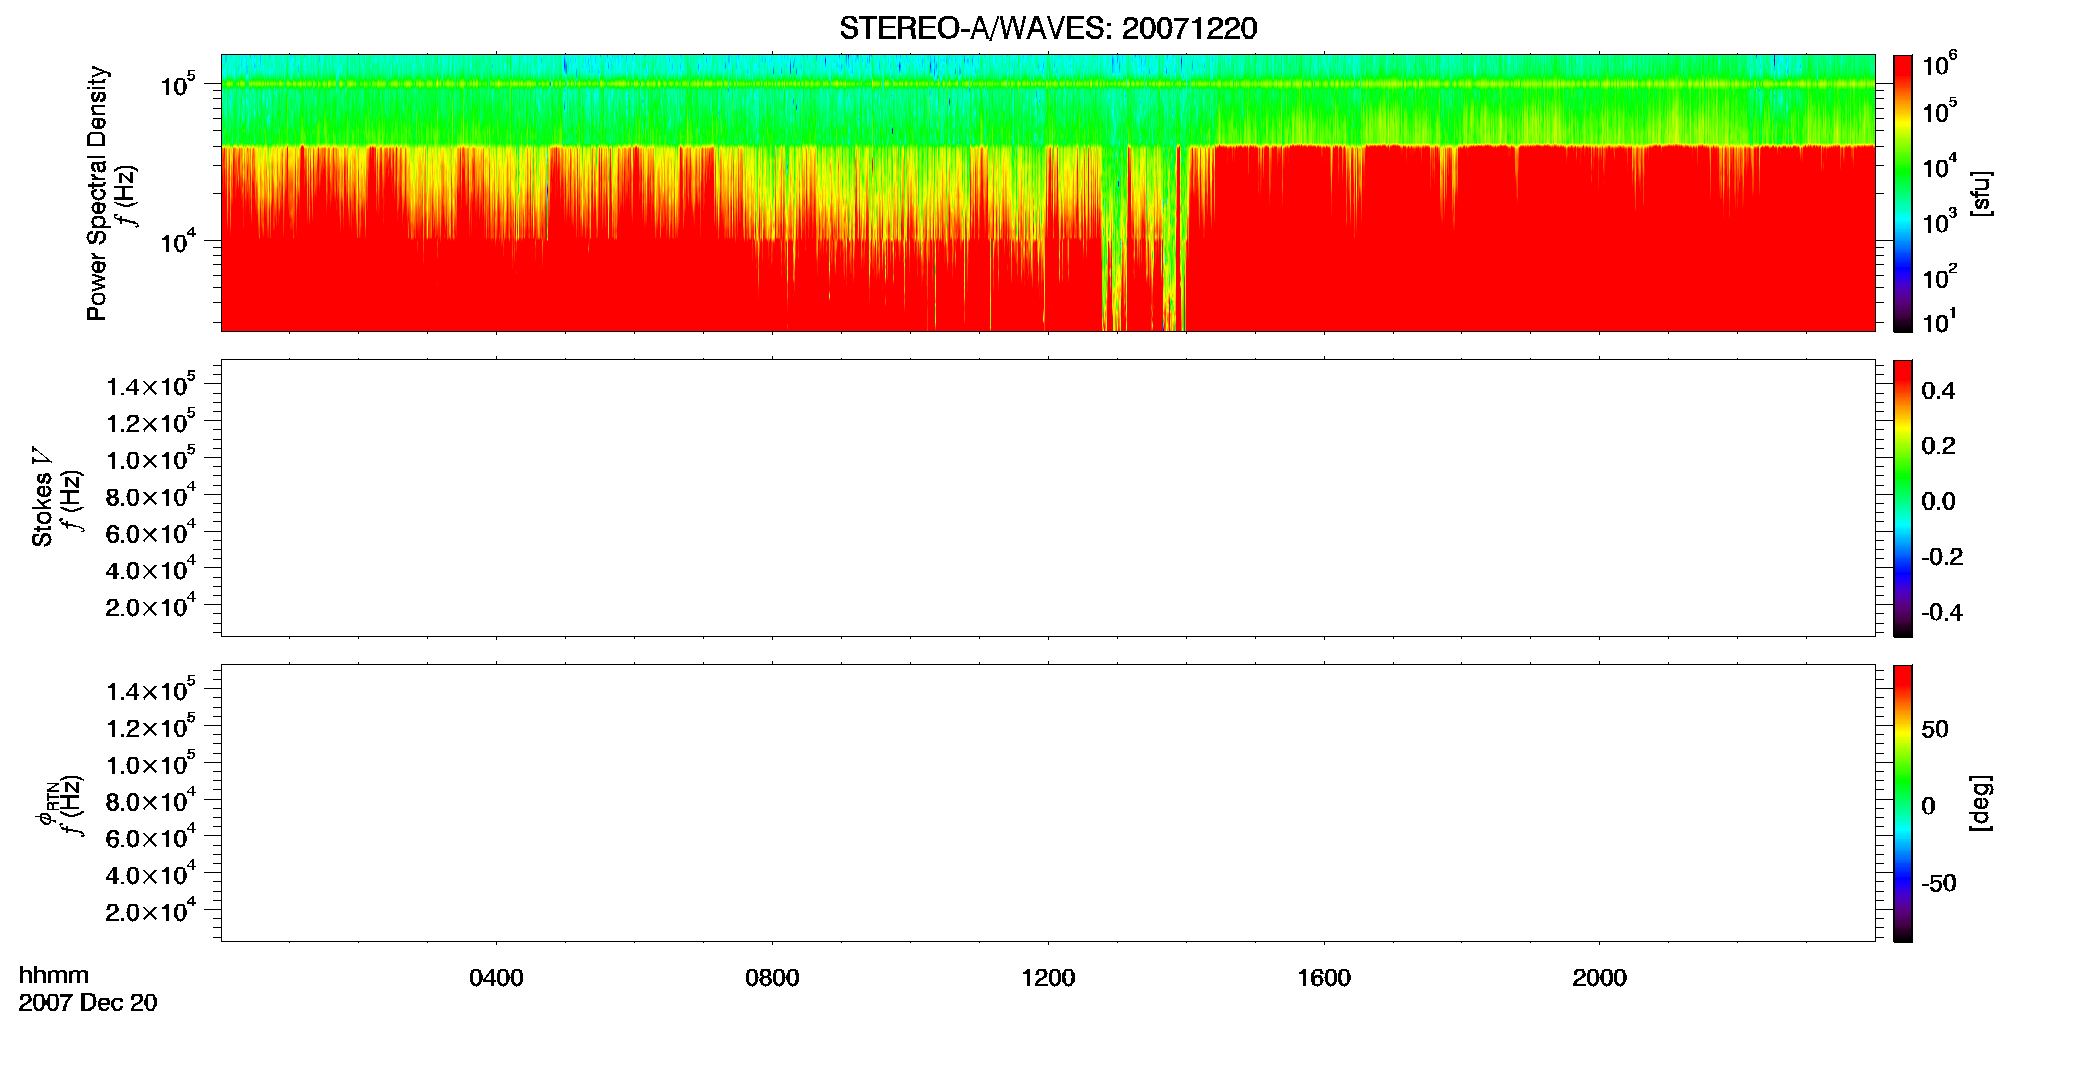The height and width of the screenshot is (1080, 2096).
Task: Click the phi RTN axis label
Action: coord(46,803)
